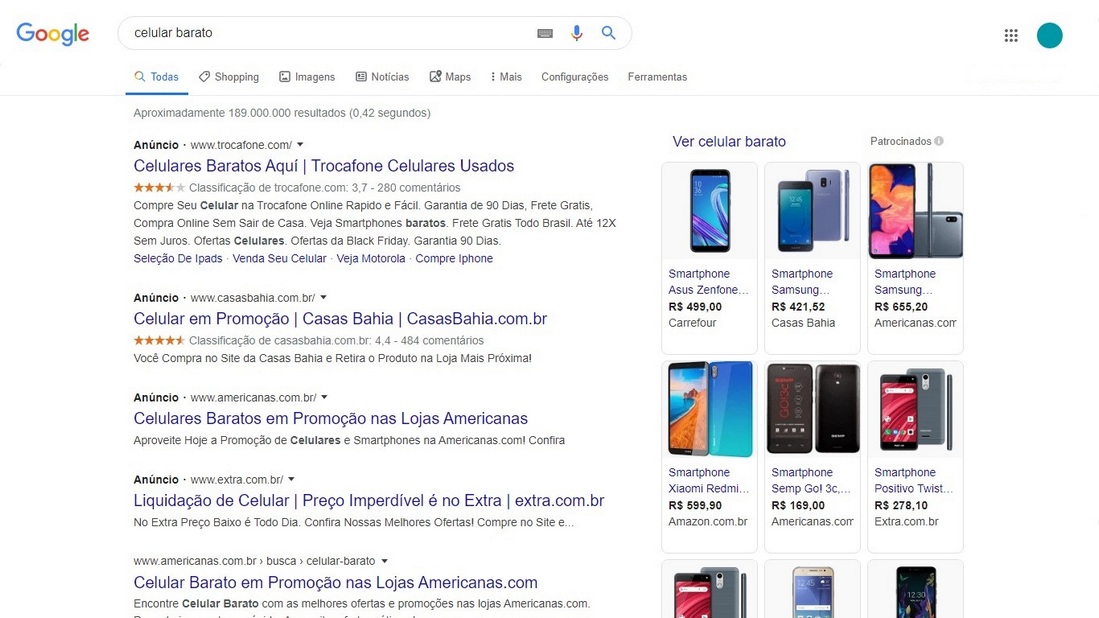The image size is (1099, 618).
Task: Click the Positivo Twist product image
Action: (915, 409)
